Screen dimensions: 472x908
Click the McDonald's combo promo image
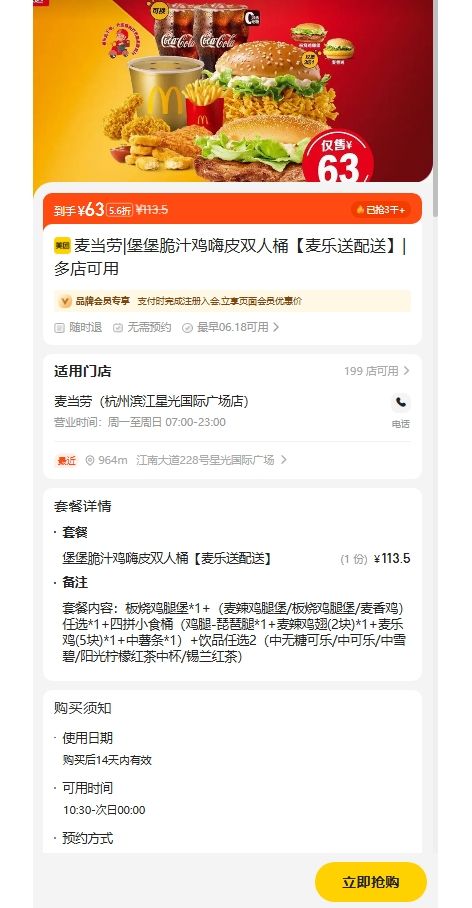click(233, 91)
